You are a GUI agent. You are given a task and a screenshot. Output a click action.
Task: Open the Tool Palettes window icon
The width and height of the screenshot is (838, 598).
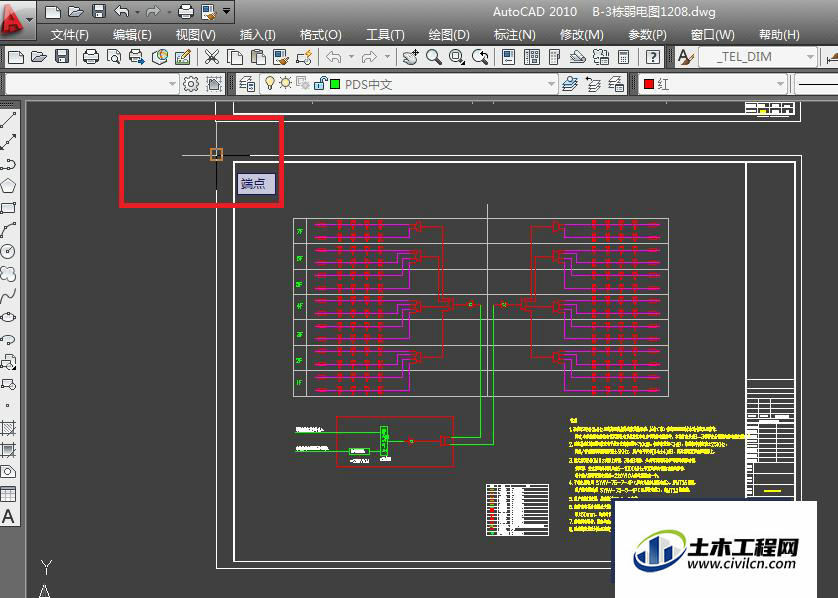(554, 57)
